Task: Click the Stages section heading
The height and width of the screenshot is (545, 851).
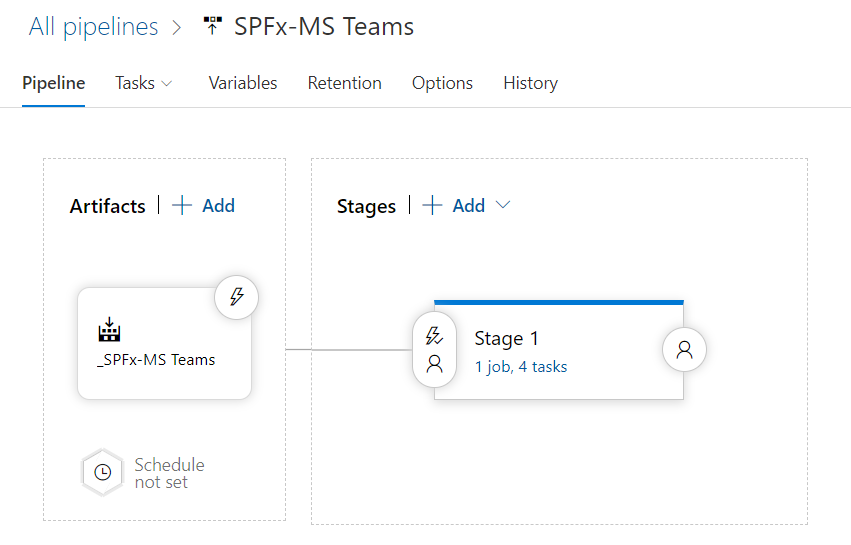Action: (x=366, y=207)
